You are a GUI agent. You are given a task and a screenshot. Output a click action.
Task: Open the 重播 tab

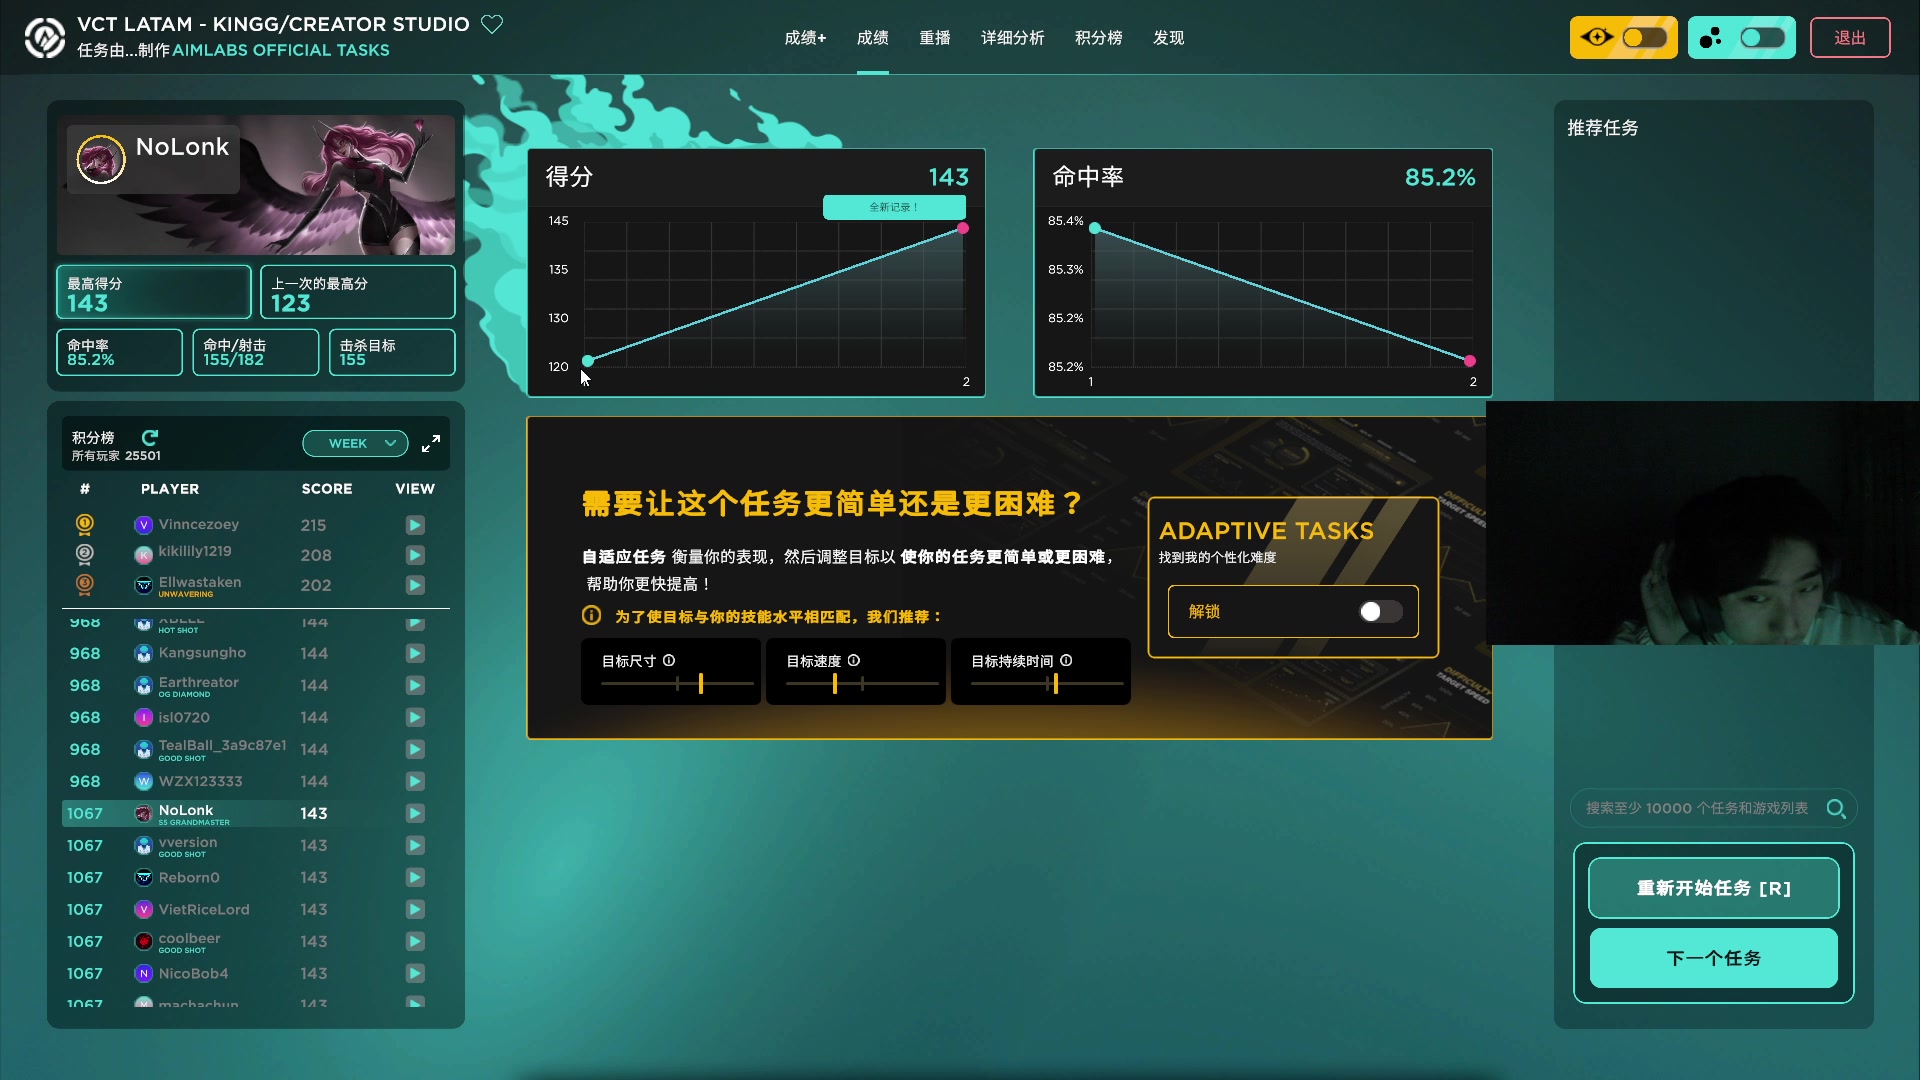pyautogui.click(x=935, y=38)
